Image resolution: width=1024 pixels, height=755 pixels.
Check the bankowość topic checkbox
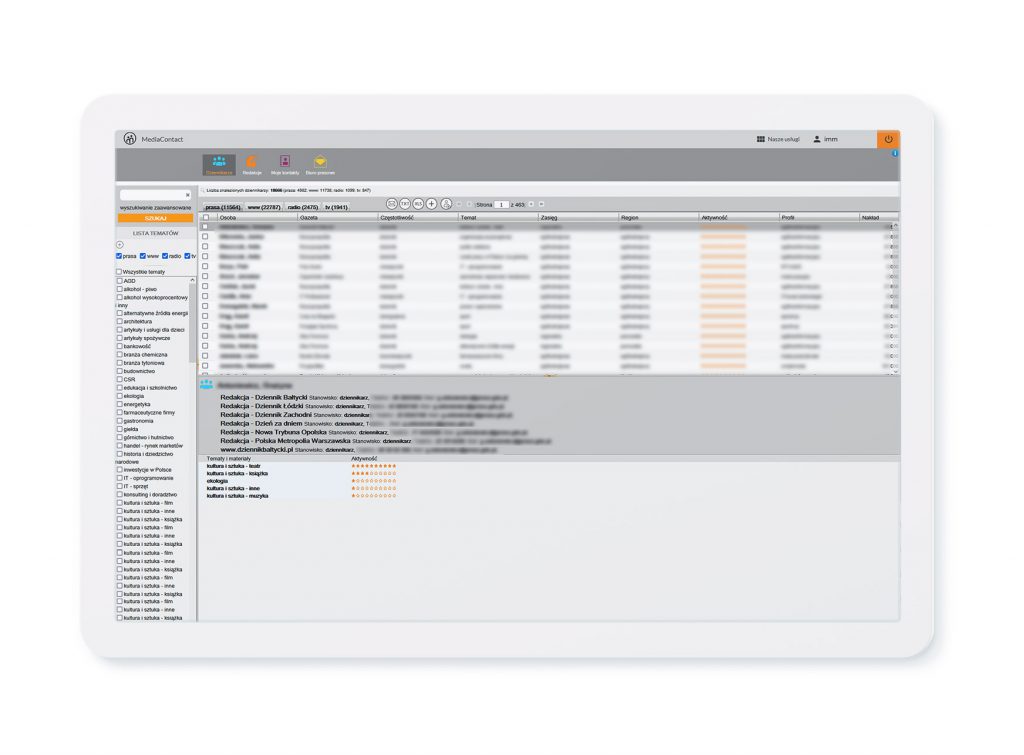120,346
